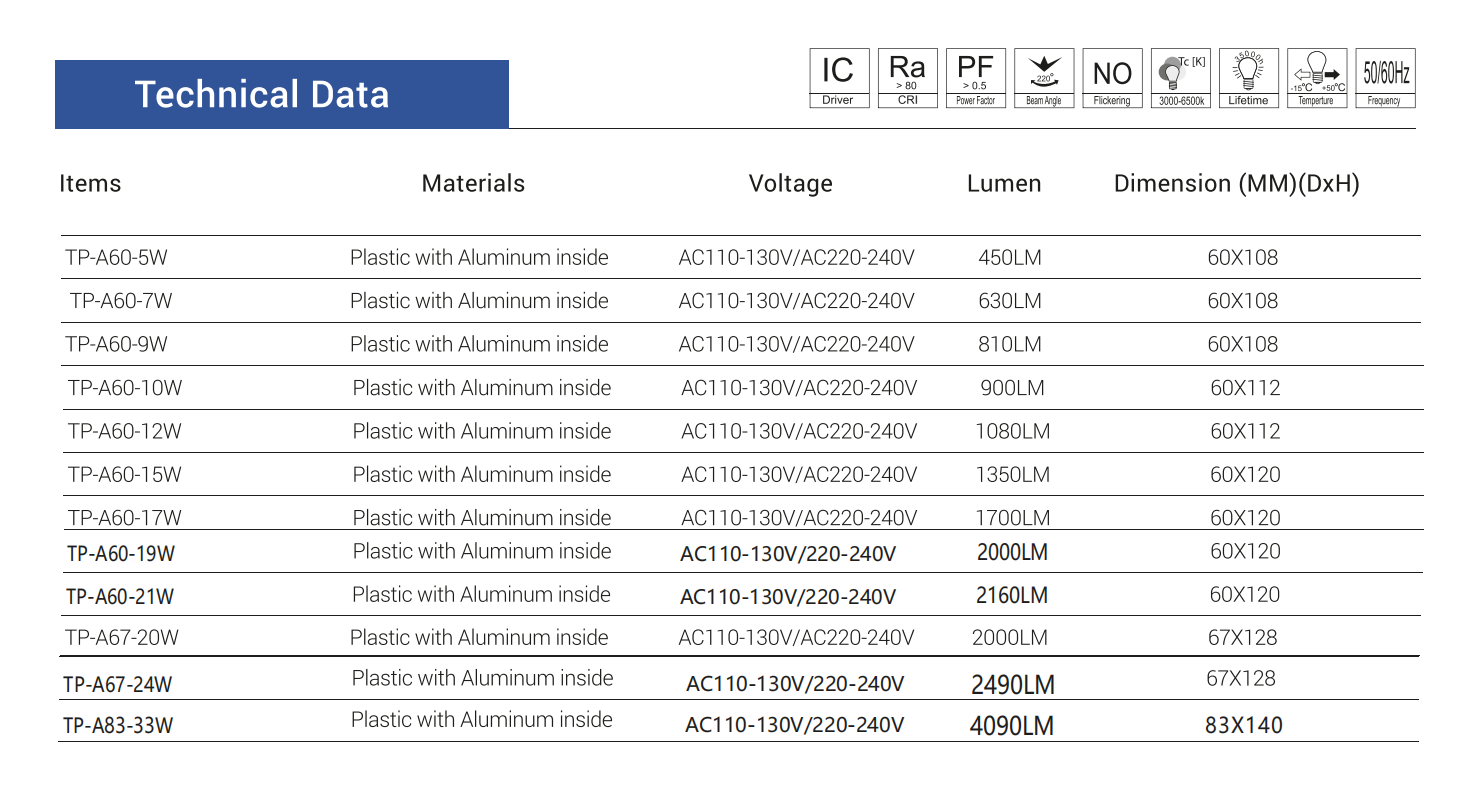Click the Technical Data heading banner

pos(281,94)
